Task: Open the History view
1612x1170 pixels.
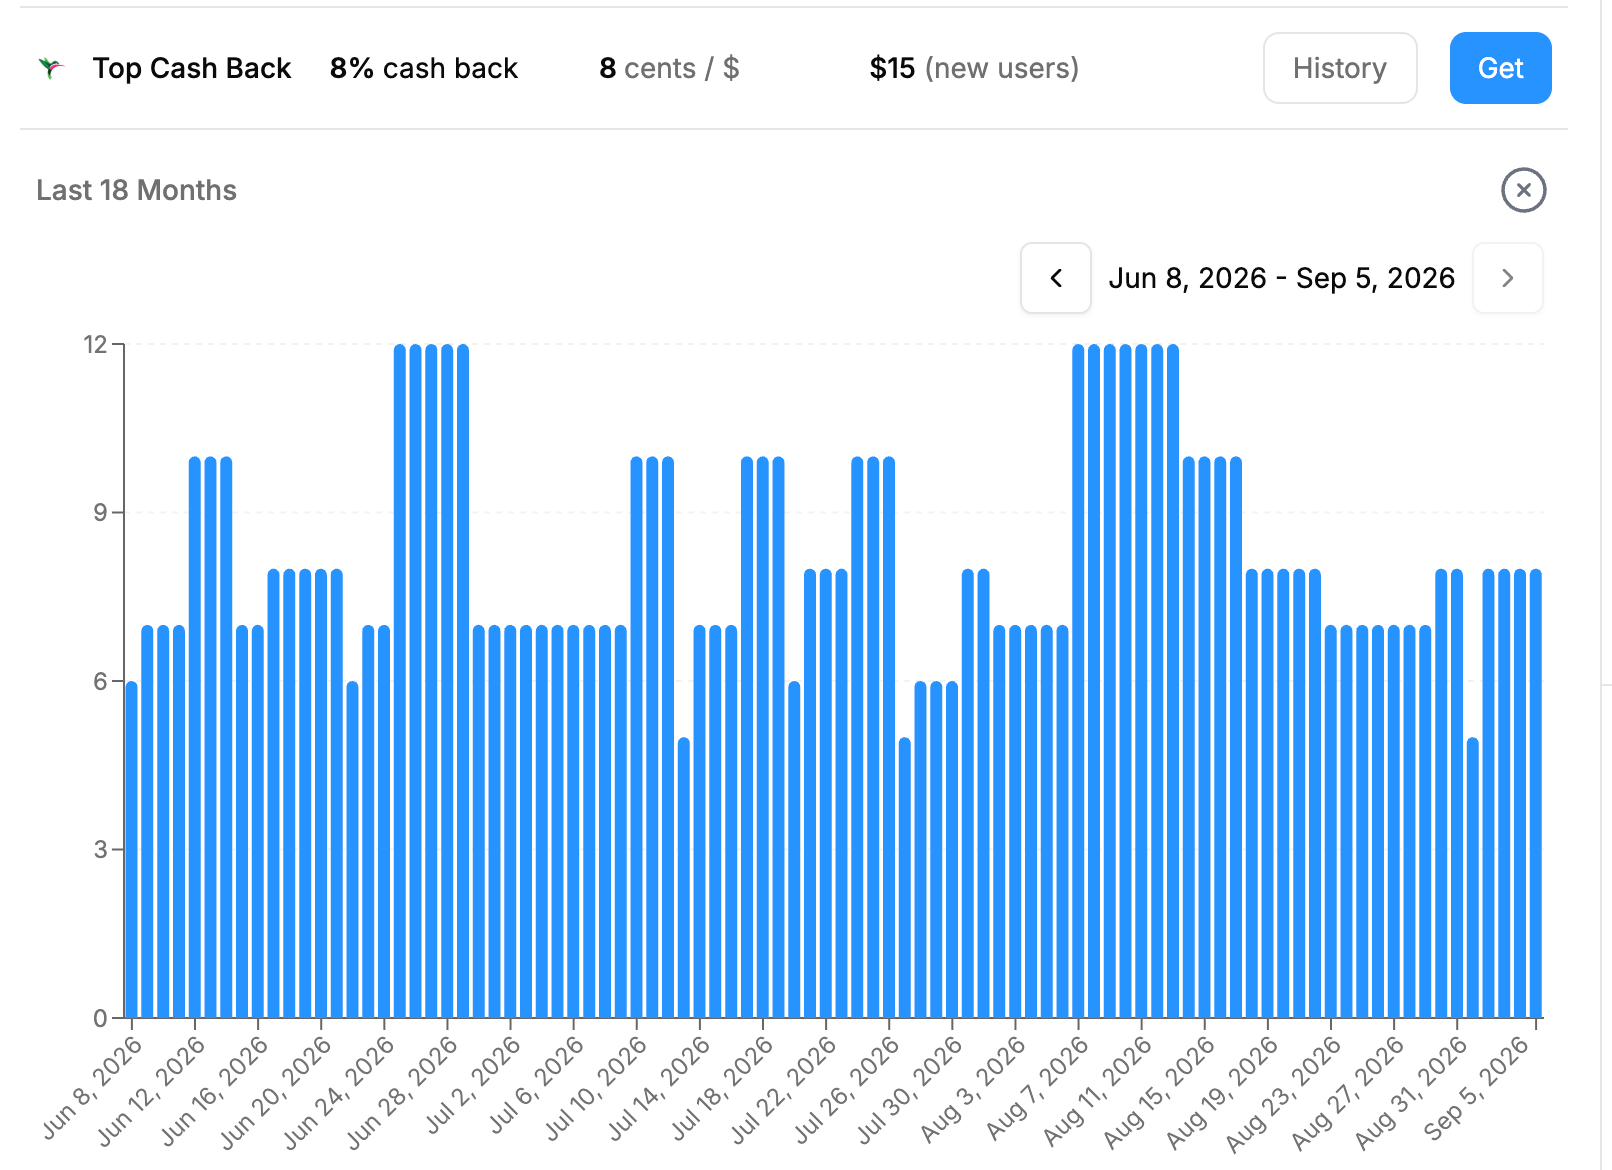Action: click(x=1340, y=68)
